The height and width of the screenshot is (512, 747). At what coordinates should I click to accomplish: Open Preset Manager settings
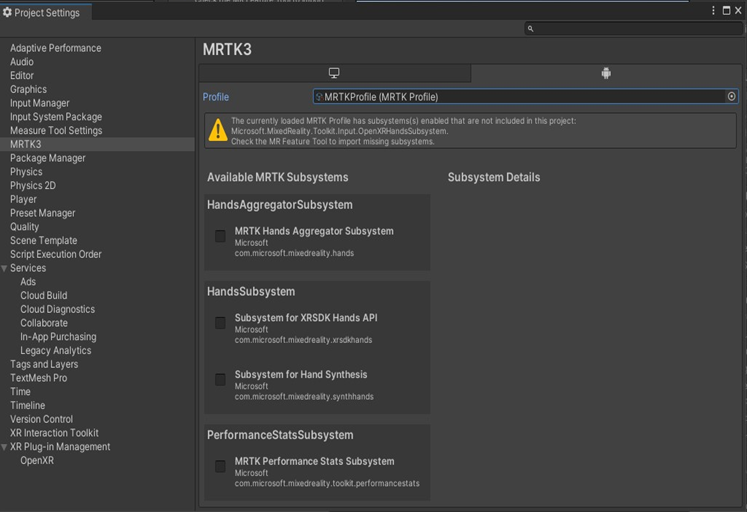click(x=43, y=213)
